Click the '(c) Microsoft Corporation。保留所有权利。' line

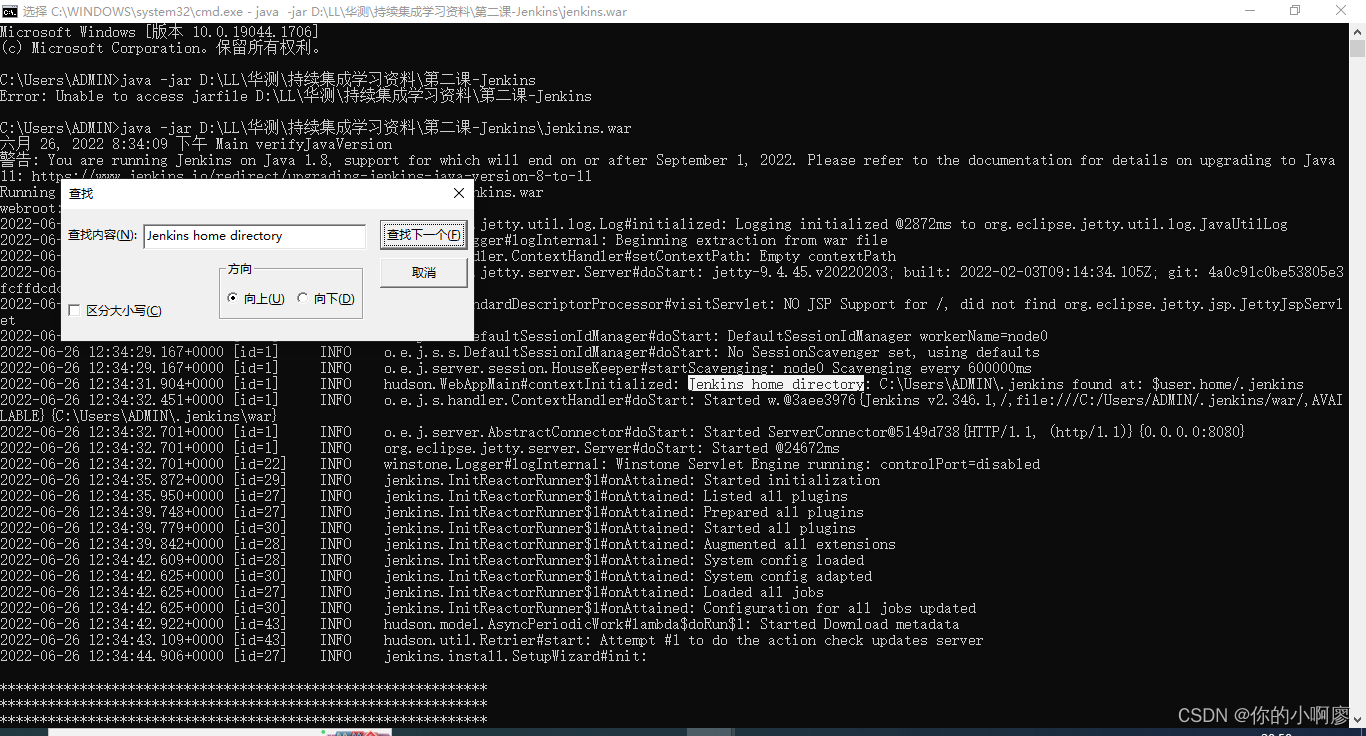point(160,48)
